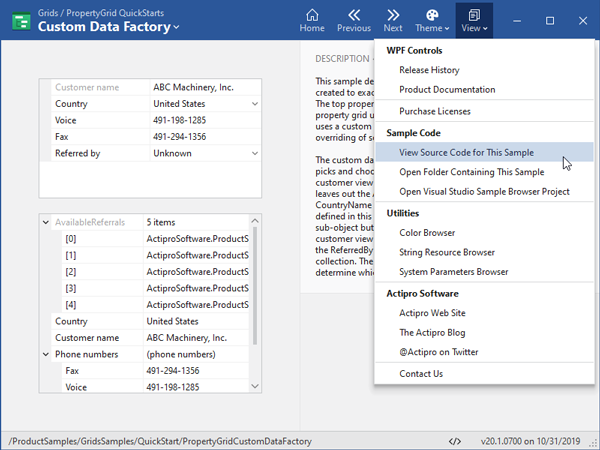Screen dimensions: 600x450
Task: Click the Referred by label in top grid
Action: [77, 153]
